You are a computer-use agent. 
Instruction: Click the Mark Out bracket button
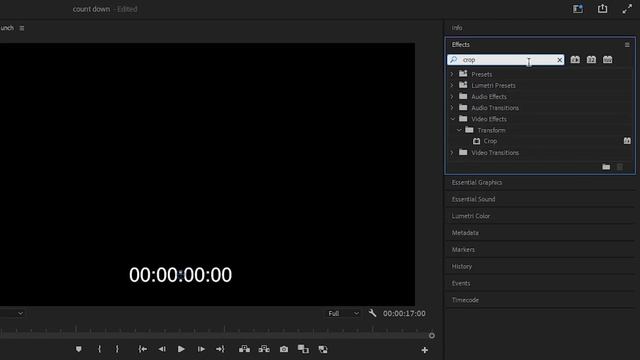pyautogui.click(x=117, y=349)
